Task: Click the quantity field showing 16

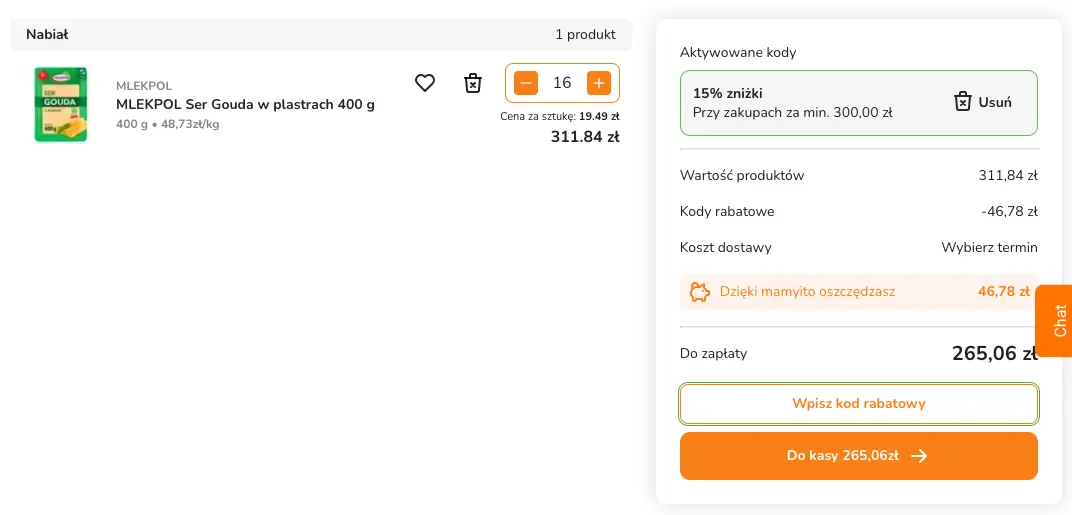Action: (562, 83)
